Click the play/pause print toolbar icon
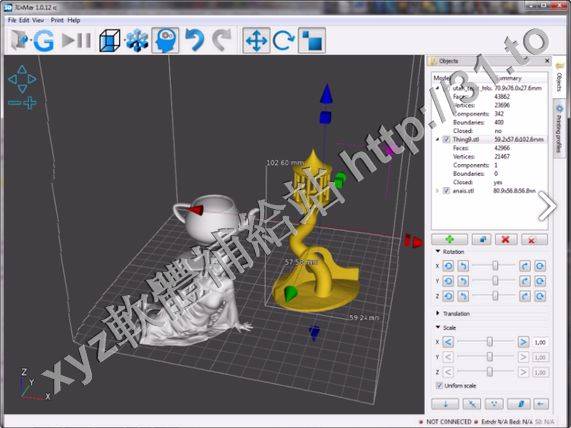The height and width of the screenshot is (428, 571). pyautogui.click(x=76, y=40)
